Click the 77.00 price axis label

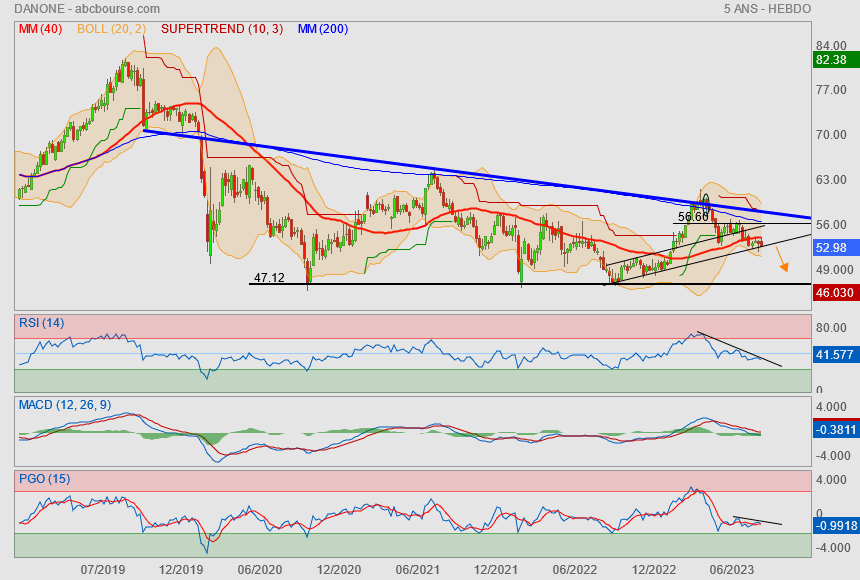[x=831, y=90]
